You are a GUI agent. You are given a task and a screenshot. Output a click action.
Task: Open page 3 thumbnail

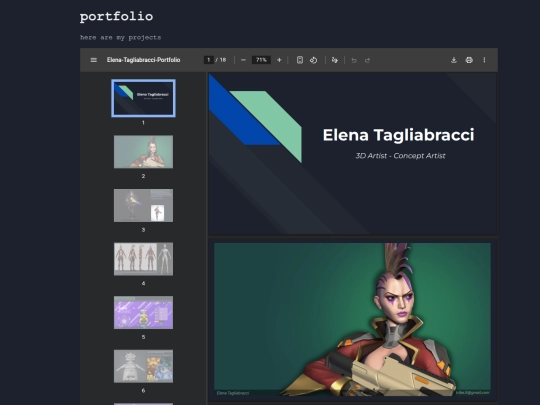click(x=143, y=205)
